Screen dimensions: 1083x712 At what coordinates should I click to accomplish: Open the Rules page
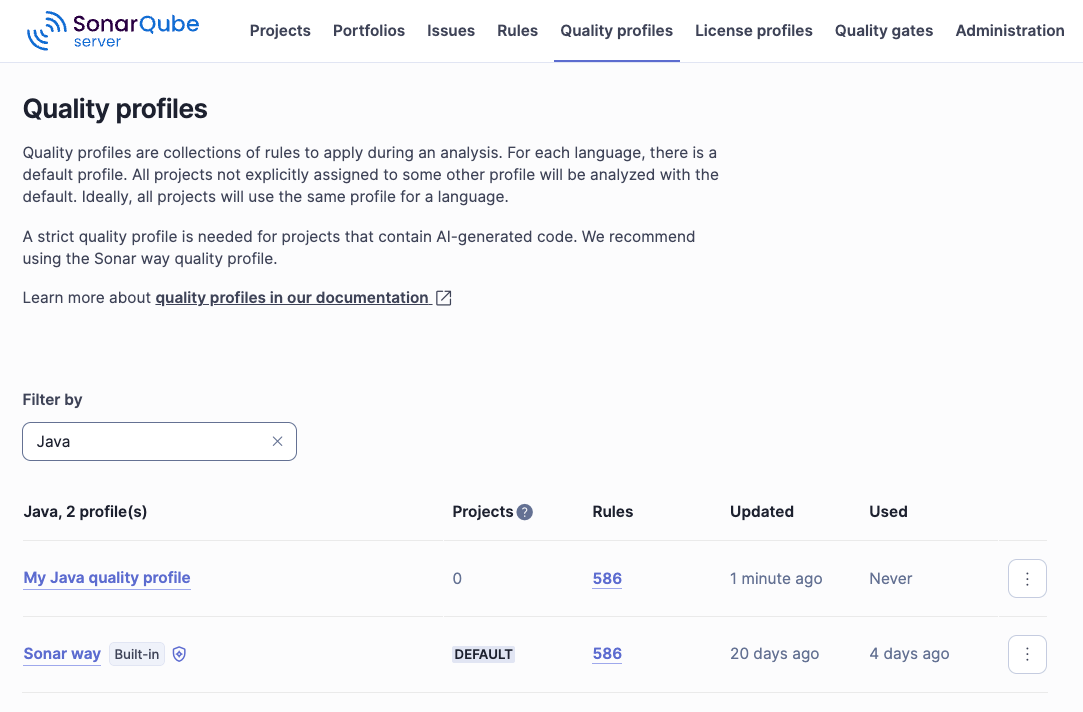click(517, 30)
